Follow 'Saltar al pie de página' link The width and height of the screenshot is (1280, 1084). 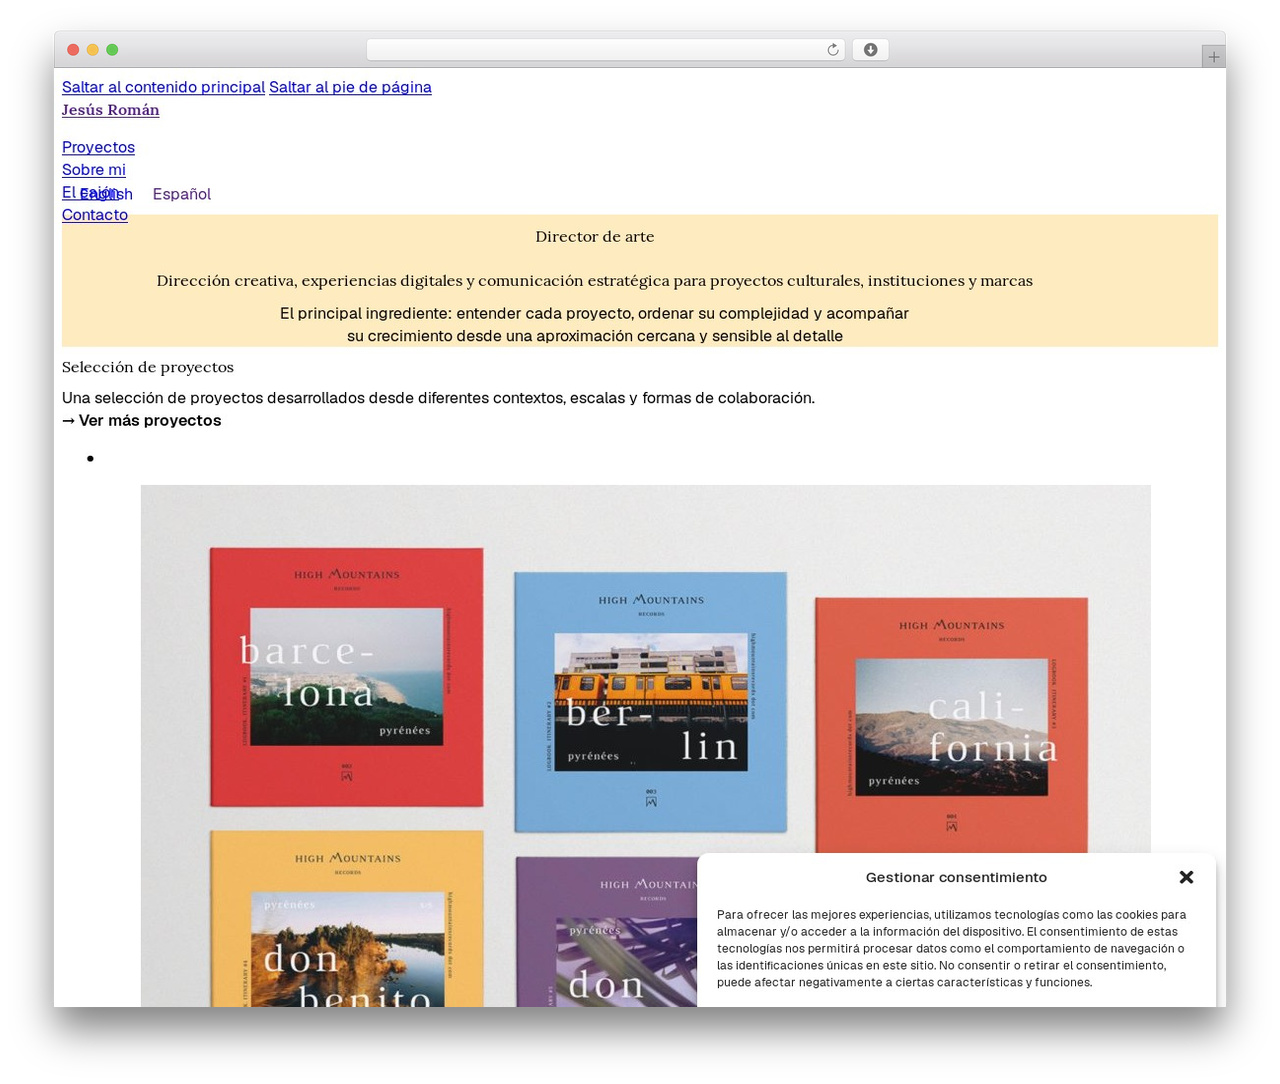350,87
